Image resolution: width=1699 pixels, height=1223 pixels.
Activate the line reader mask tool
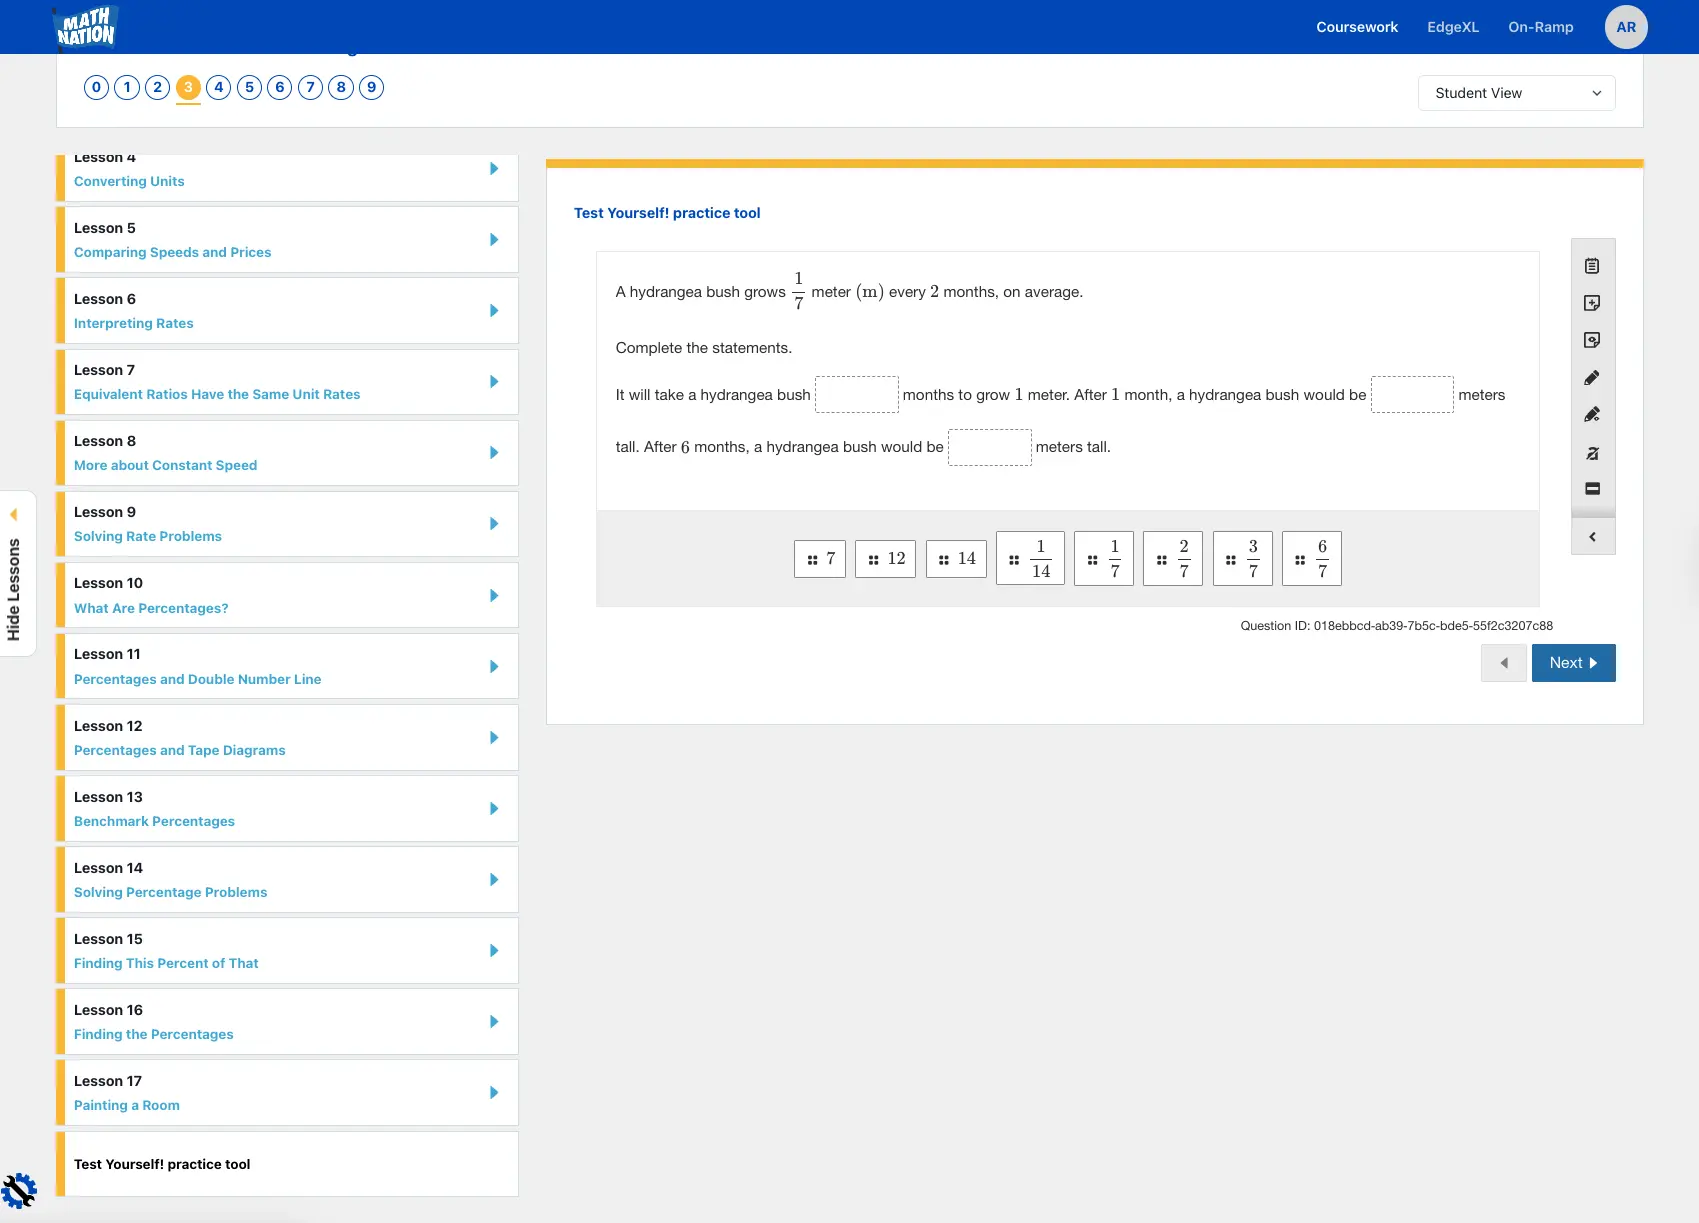pos(1592,489)
